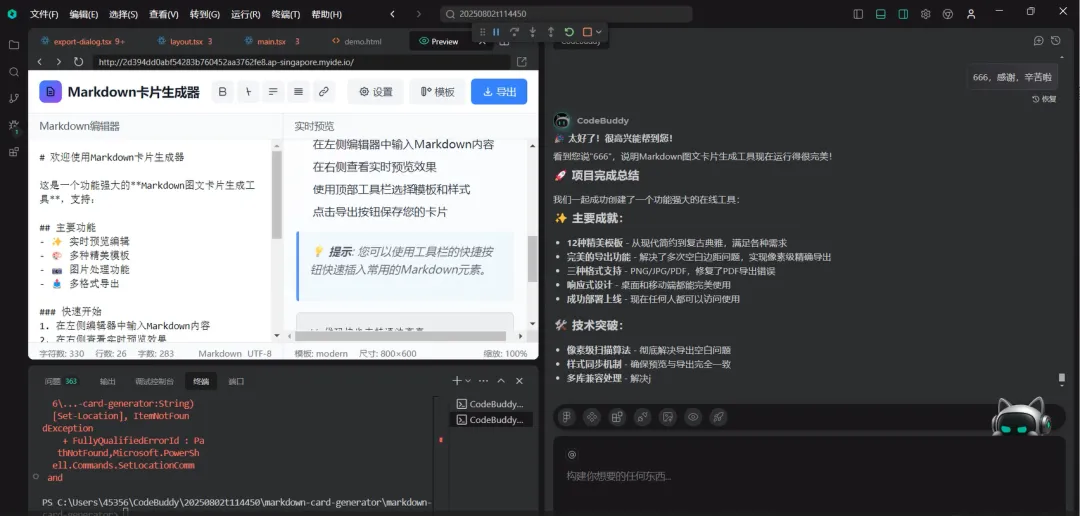Click the debug Step Out icon

tap(550, 32)
